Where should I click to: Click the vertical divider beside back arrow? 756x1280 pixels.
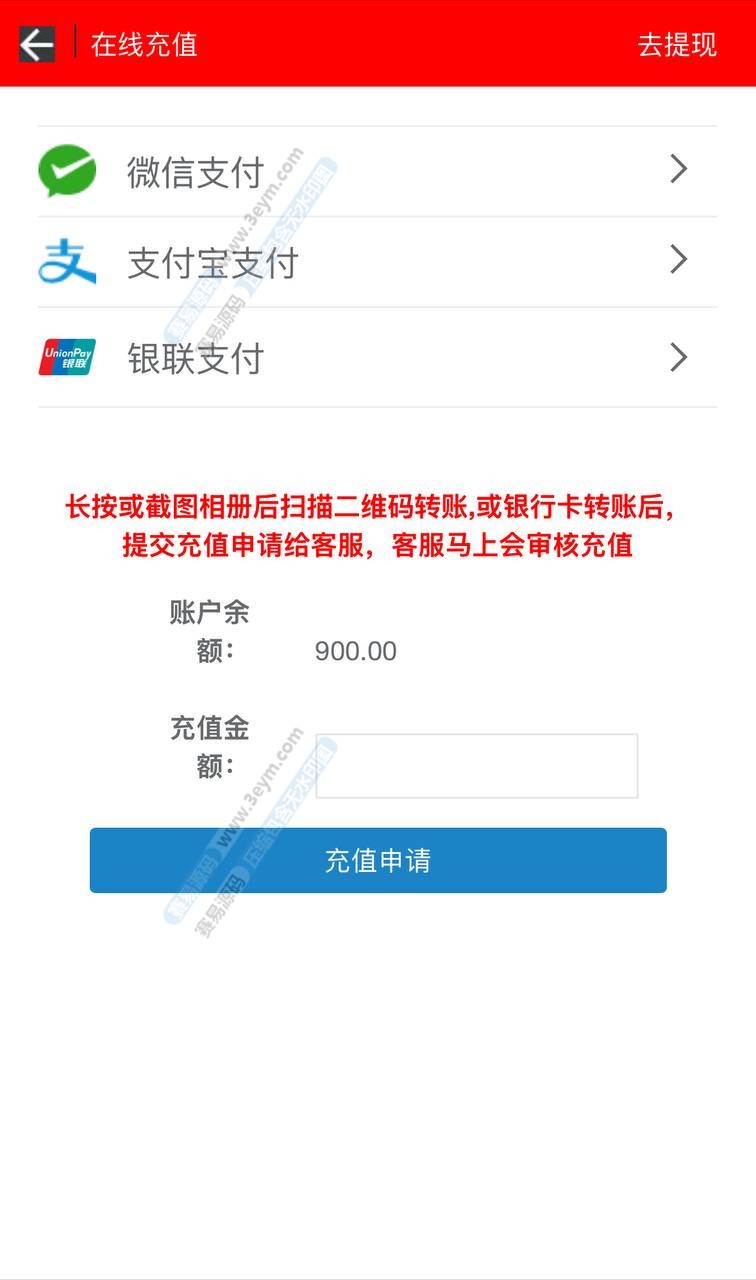pyautogui.click(x=75, y=43)
